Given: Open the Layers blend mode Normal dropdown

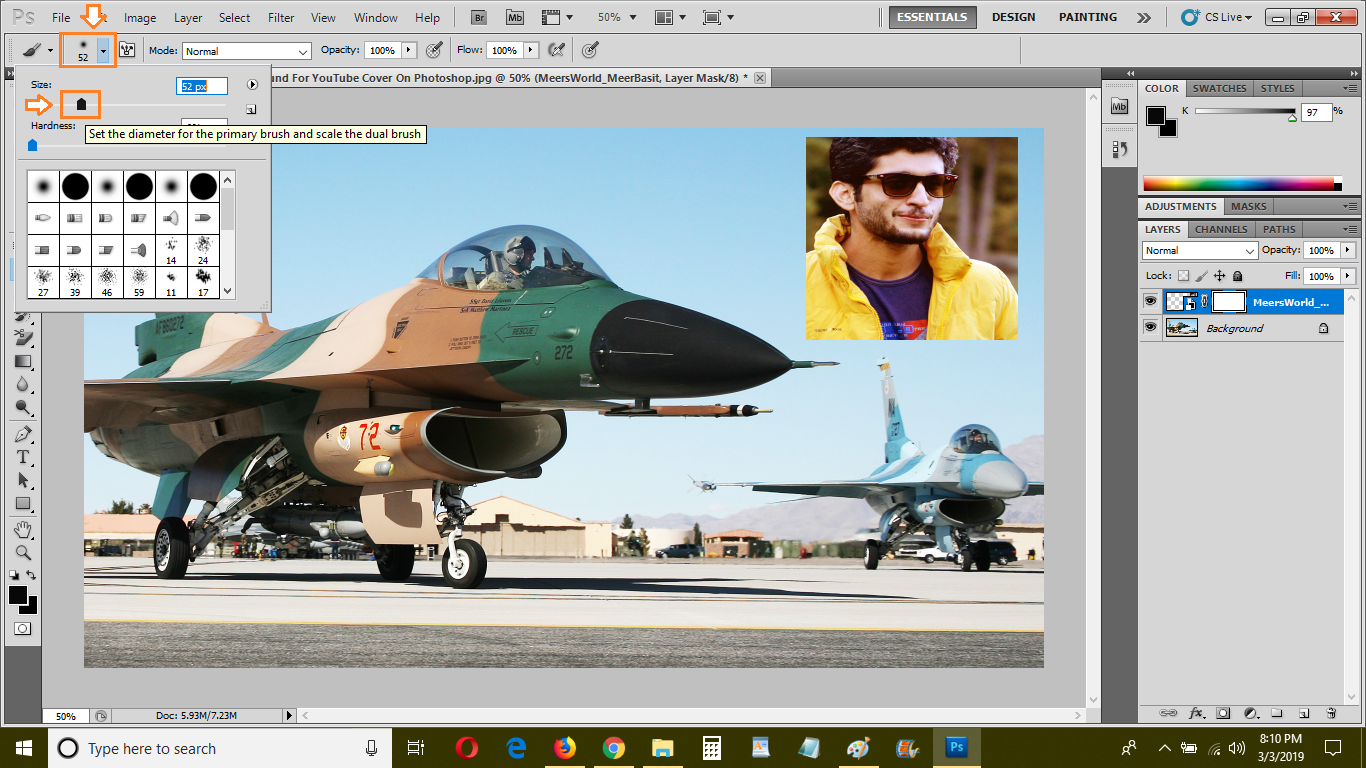Looking at the screenshot, I should pyautogui.click(x=1200, y=250).
